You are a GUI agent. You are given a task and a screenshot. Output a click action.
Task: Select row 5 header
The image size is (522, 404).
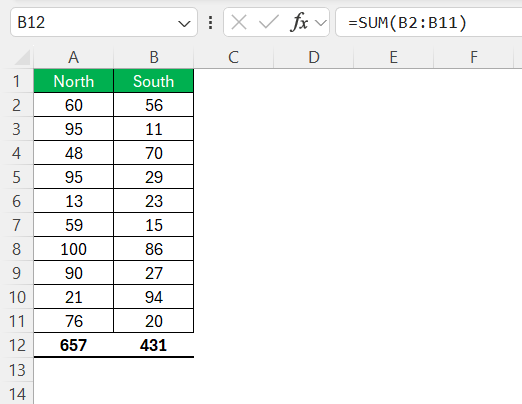[17, 177]
